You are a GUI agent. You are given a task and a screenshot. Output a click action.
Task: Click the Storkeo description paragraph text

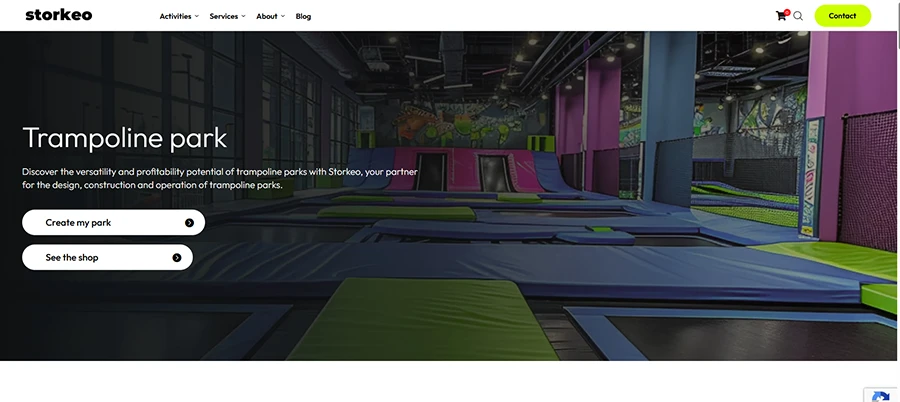click(x=220, y=179)
